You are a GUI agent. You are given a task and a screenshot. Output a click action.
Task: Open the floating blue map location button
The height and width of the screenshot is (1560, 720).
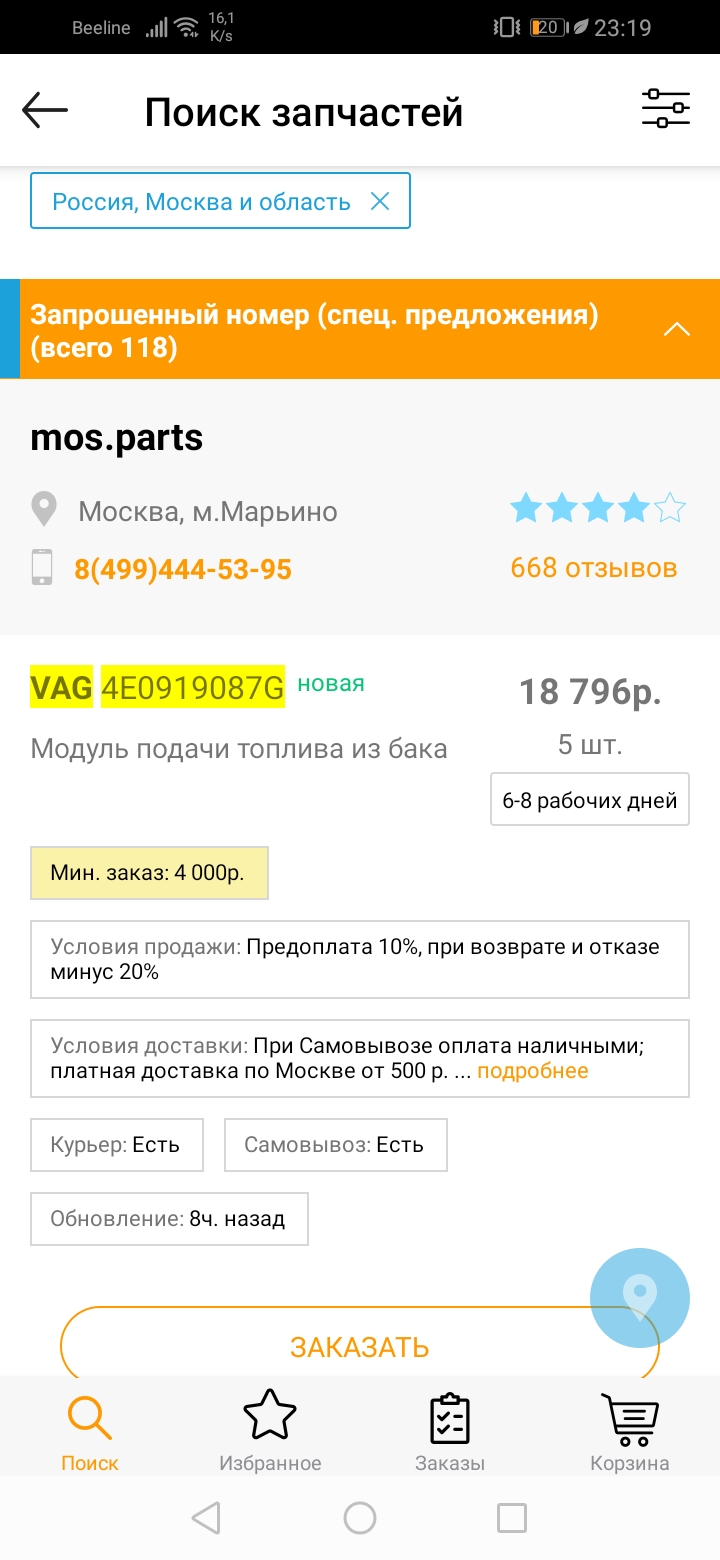click(640, 1298)
